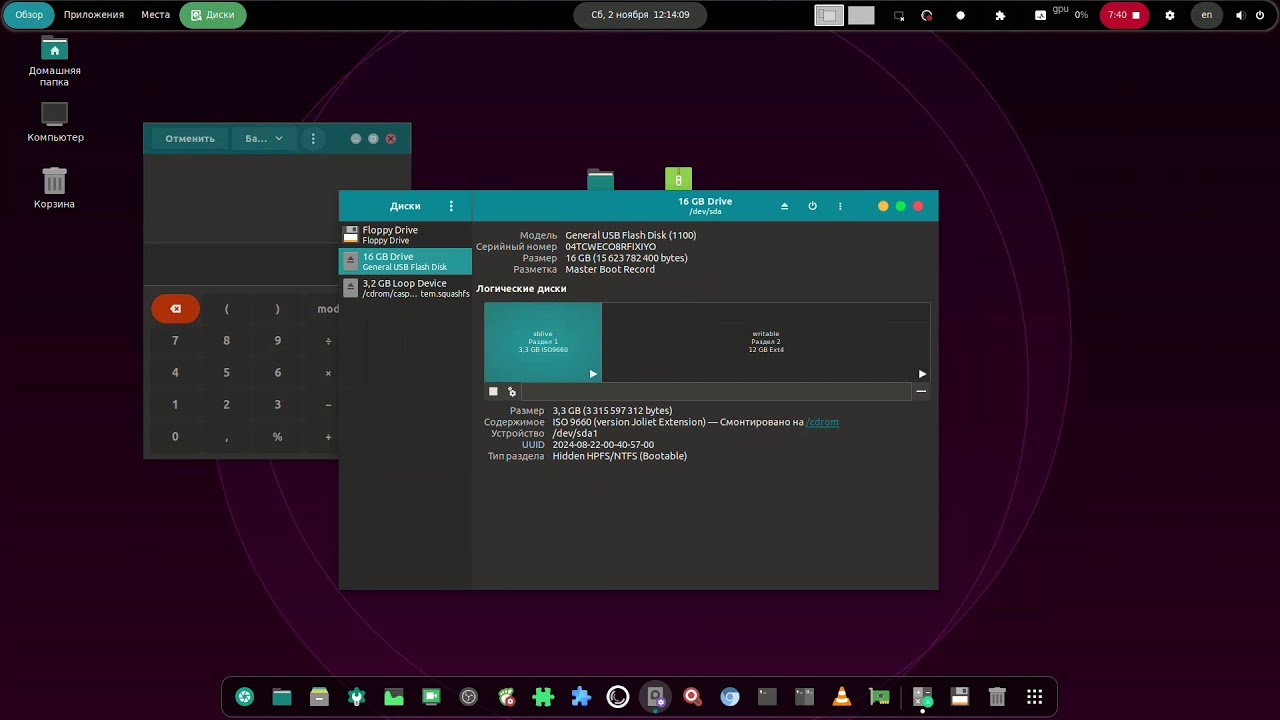Open the volume control in top bar
Screen dimensions: 1280x720
pyautogui.click(x=1241, y=15)
